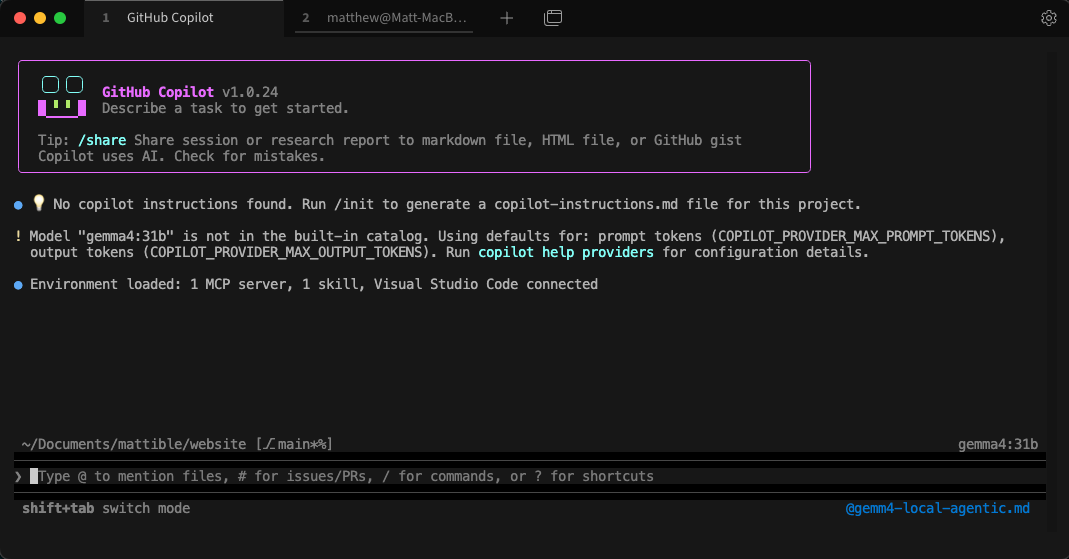
Task: Click the git branch main indicator
Action: point(295,444)
